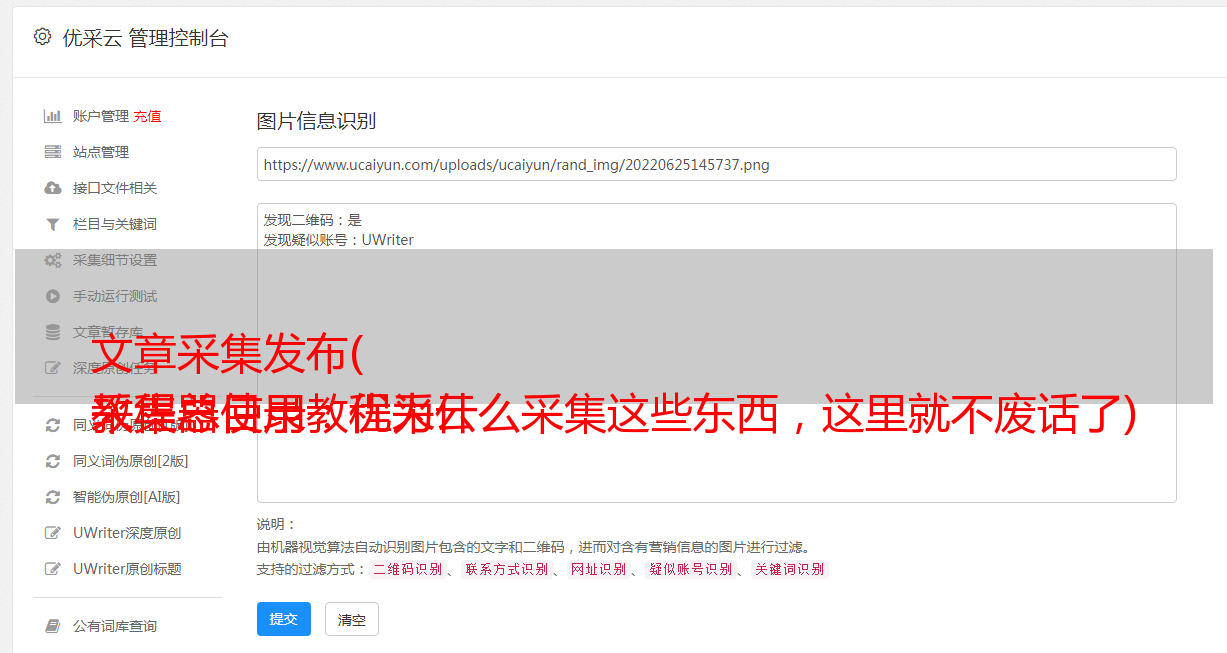
Task: Click the 说明： label
Action: click(276, 524)
